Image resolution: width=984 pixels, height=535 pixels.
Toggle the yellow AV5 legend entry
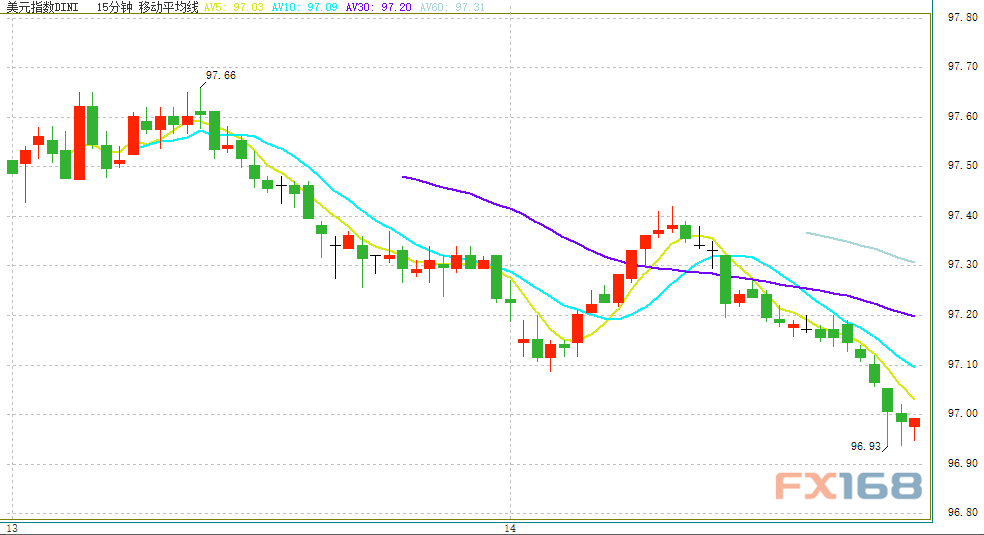click(x=234, y=7)
